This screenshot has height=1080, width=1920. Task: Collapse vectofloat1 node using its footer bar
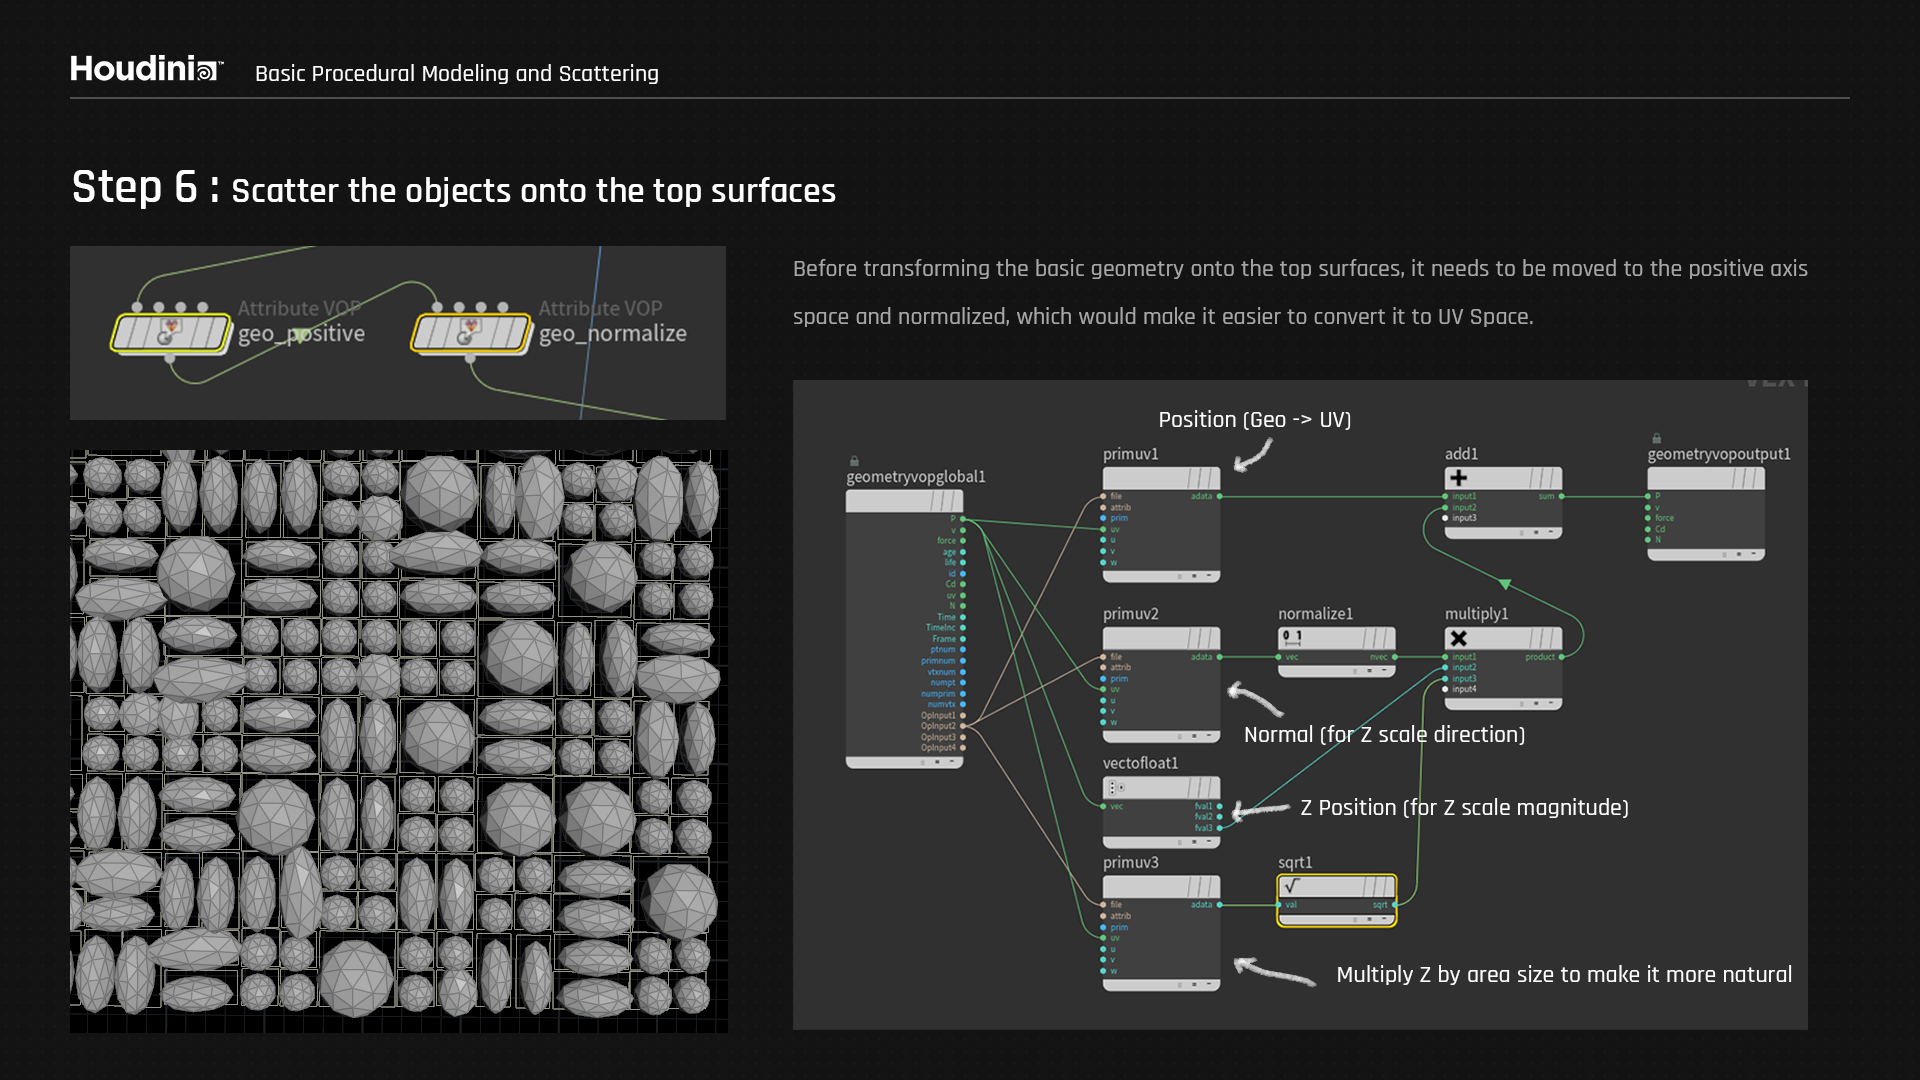tap(1161, 842)
